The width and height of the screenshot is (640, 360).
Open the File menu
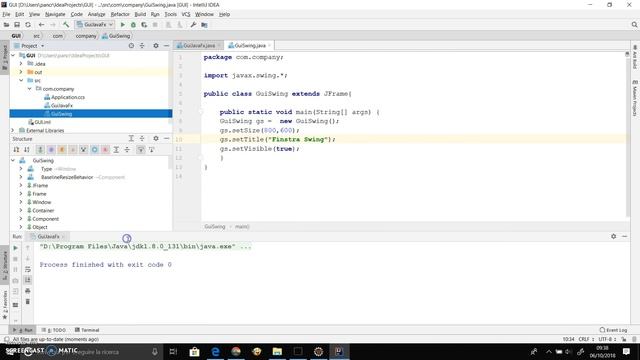(x=6, y=14)
